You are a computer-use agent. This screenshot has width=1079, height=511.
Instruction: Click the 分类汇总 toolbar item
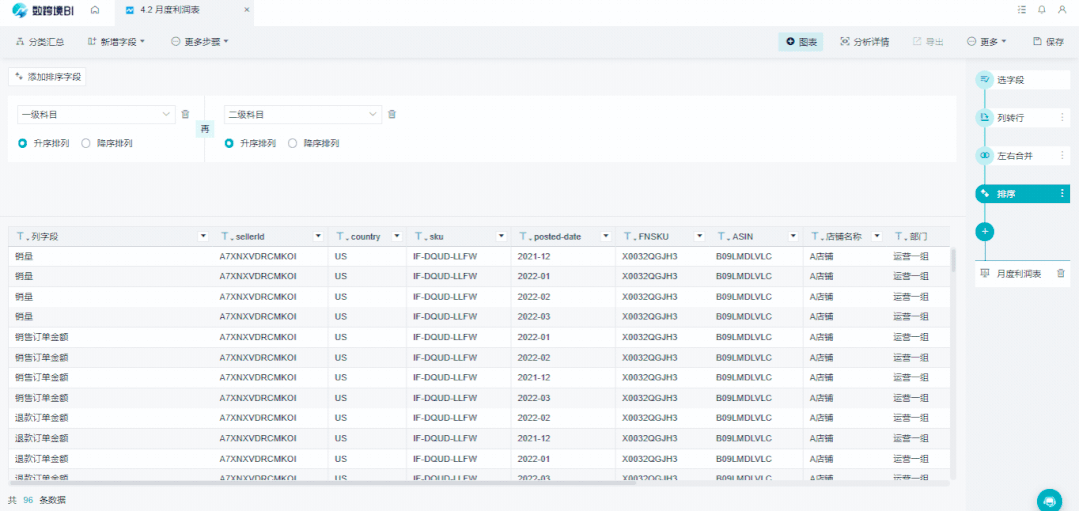click(x=40, y=42)
